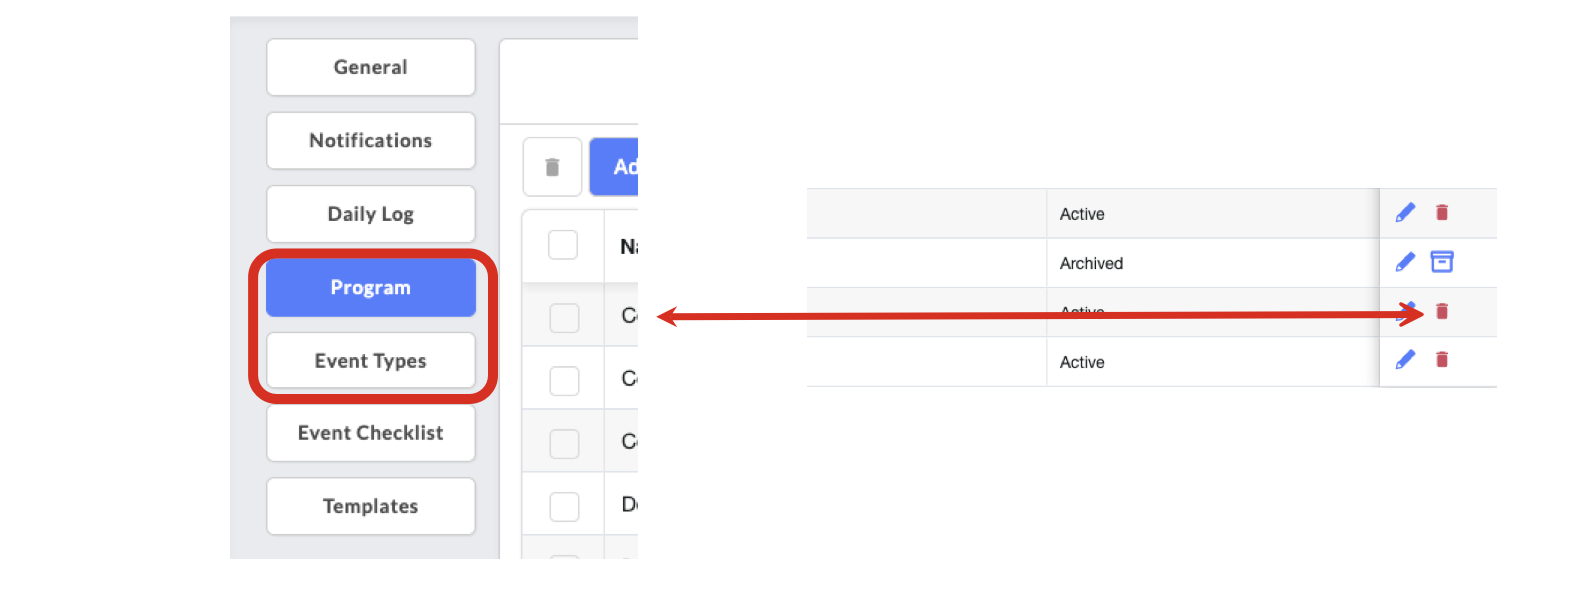Tick the fourth row's checkbox

tap(564, 506)
